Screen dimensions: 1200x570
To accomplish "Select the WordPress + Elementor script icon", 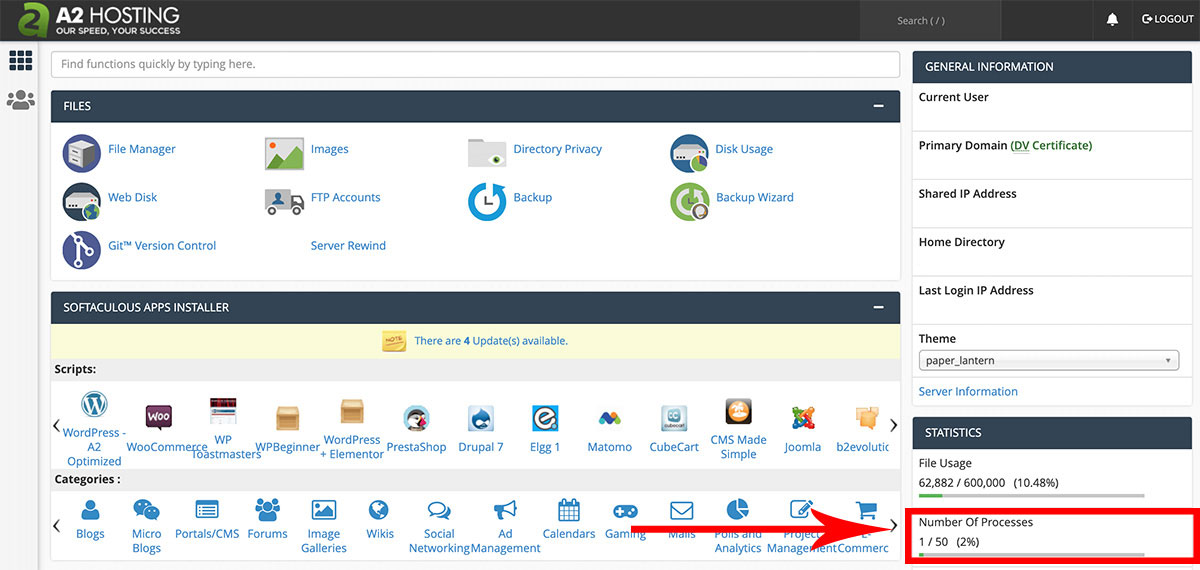I will coord(352,411).
